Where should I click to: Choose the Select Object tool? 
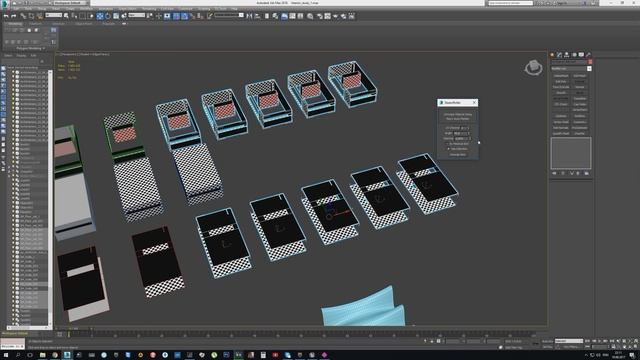pyautogui.click(x=66, y=16)
